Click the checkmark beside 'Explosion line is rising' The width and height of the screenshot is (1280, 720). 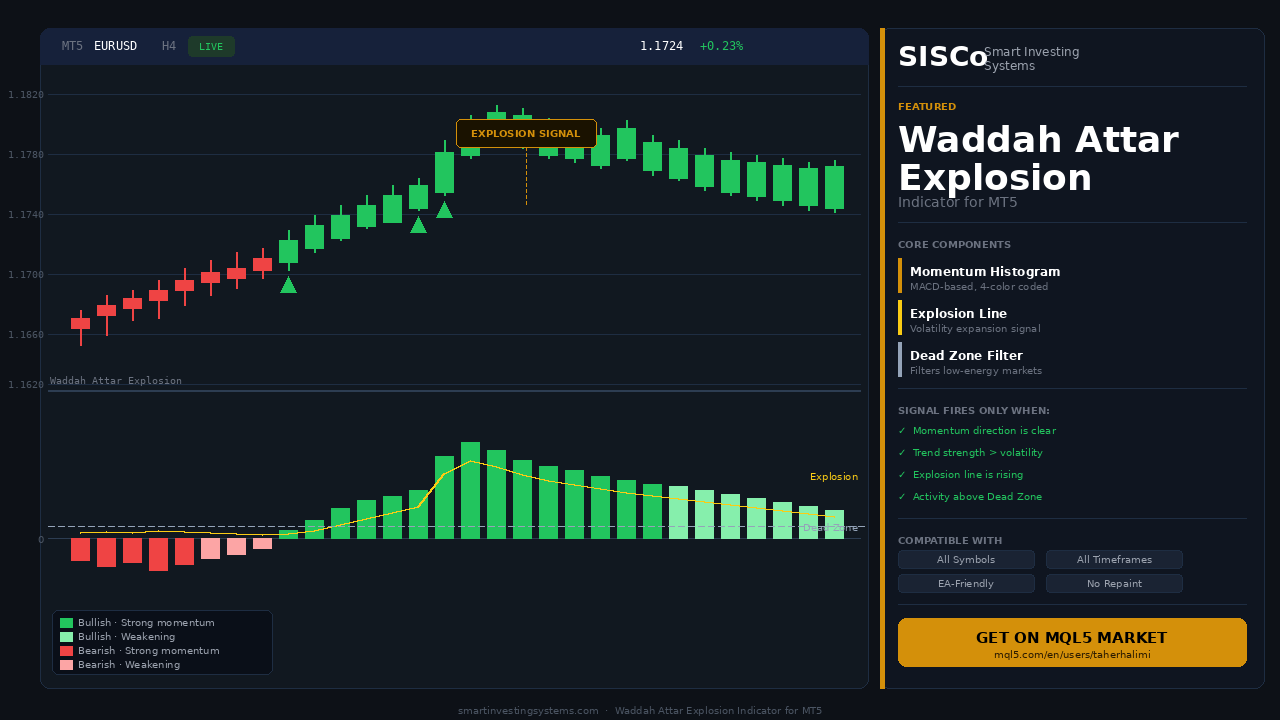tap(901, 475)
